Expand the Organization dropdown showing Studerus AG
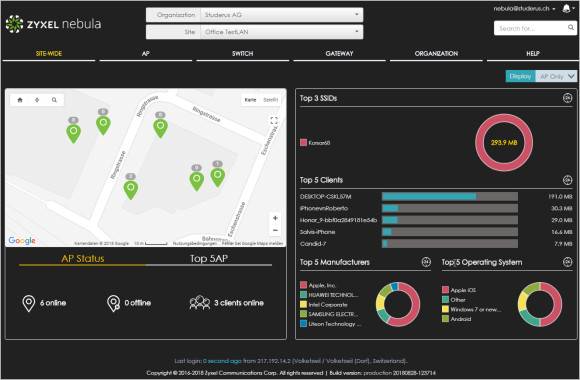 point(281,15)
